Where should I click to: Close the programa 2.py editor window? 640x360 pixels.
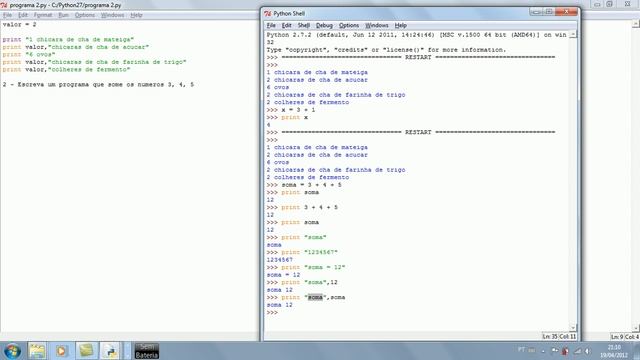click(x=627, y=4)
